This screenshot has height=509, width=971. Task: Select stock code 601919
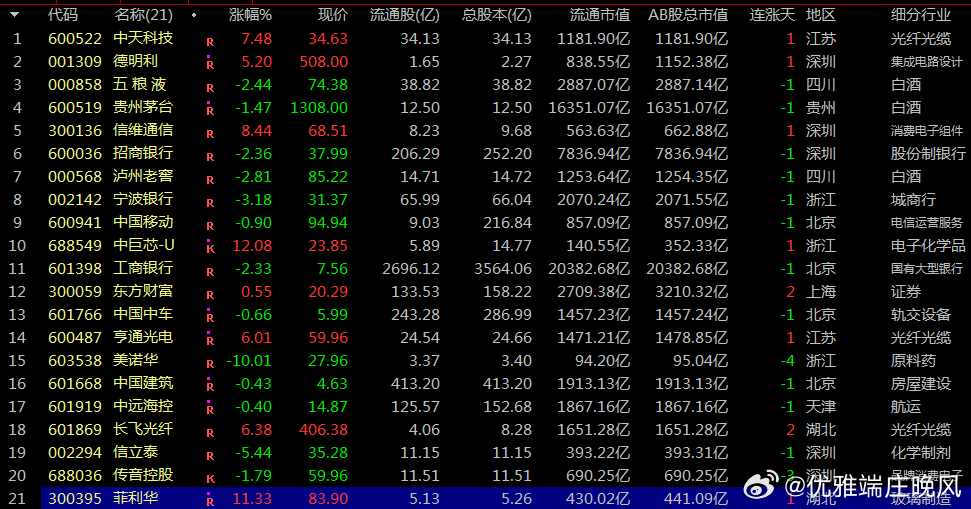(x=75, y=406)
